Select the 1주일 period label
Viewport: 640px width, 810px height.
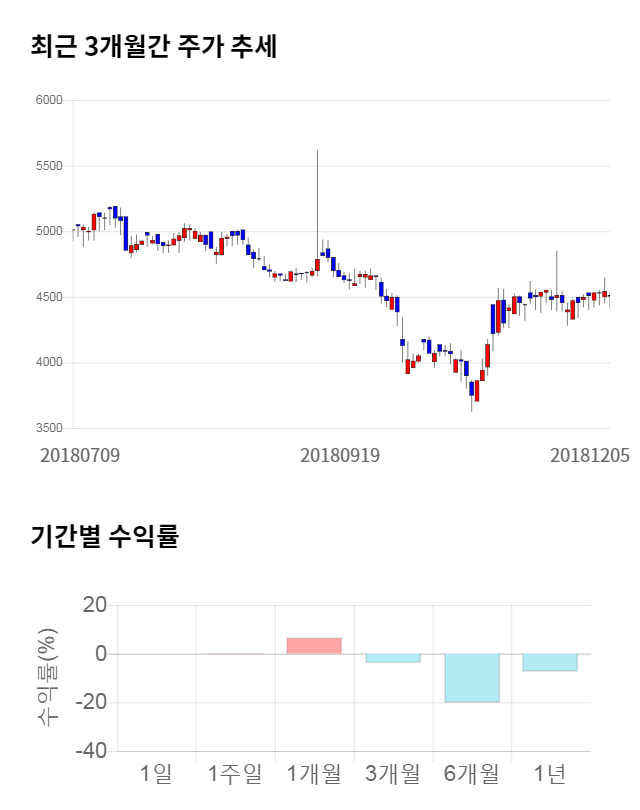(235, 773)
